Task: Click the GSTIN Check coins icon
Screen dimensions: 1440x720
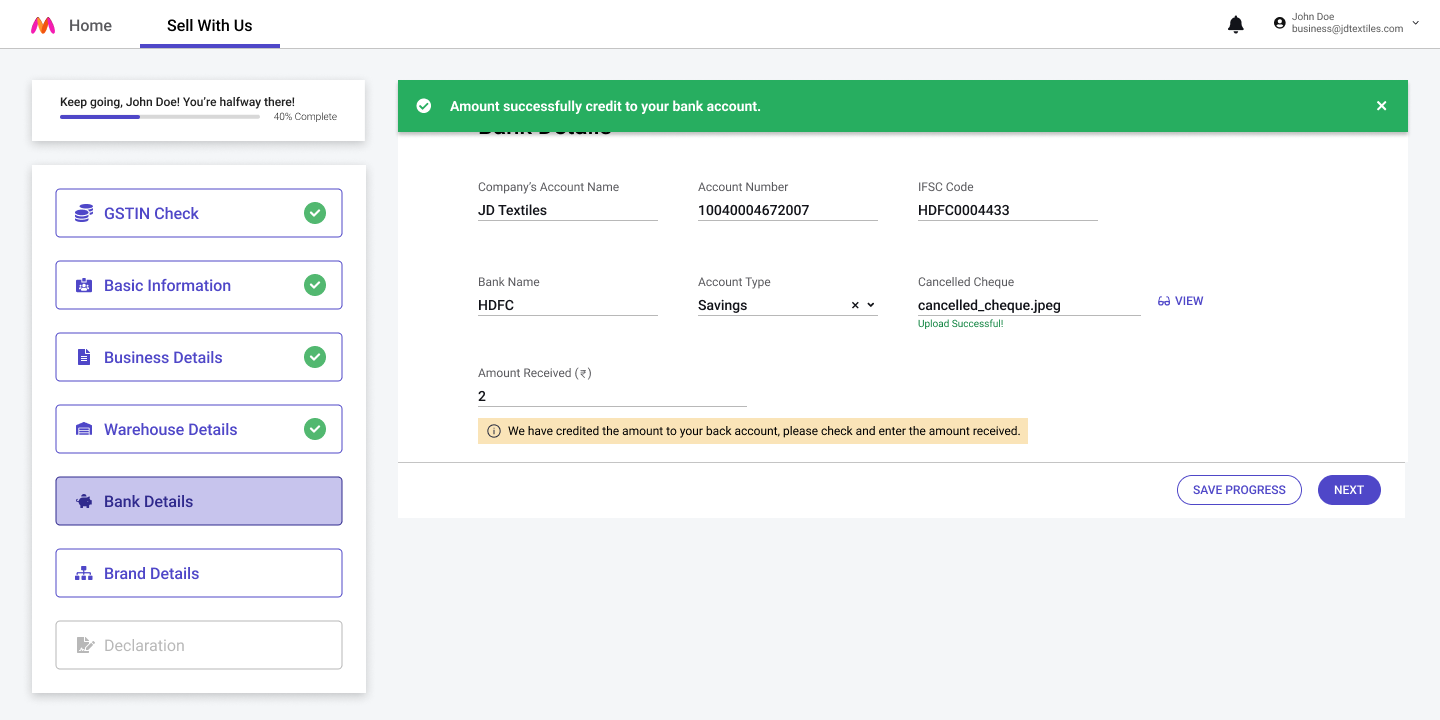Action: (x=84, y=213)
